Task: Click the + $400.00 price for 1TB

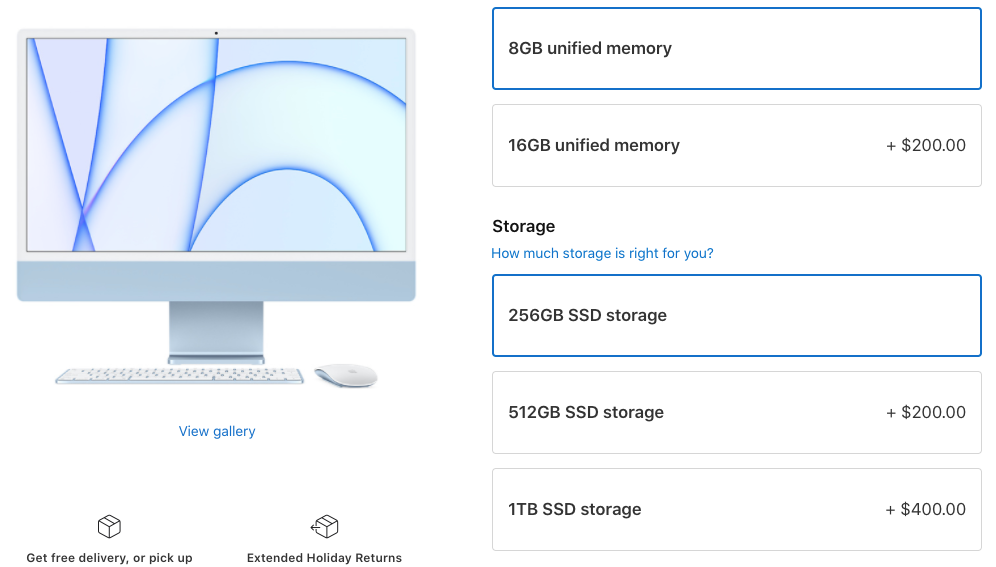Action: click(x=925, y=509)
